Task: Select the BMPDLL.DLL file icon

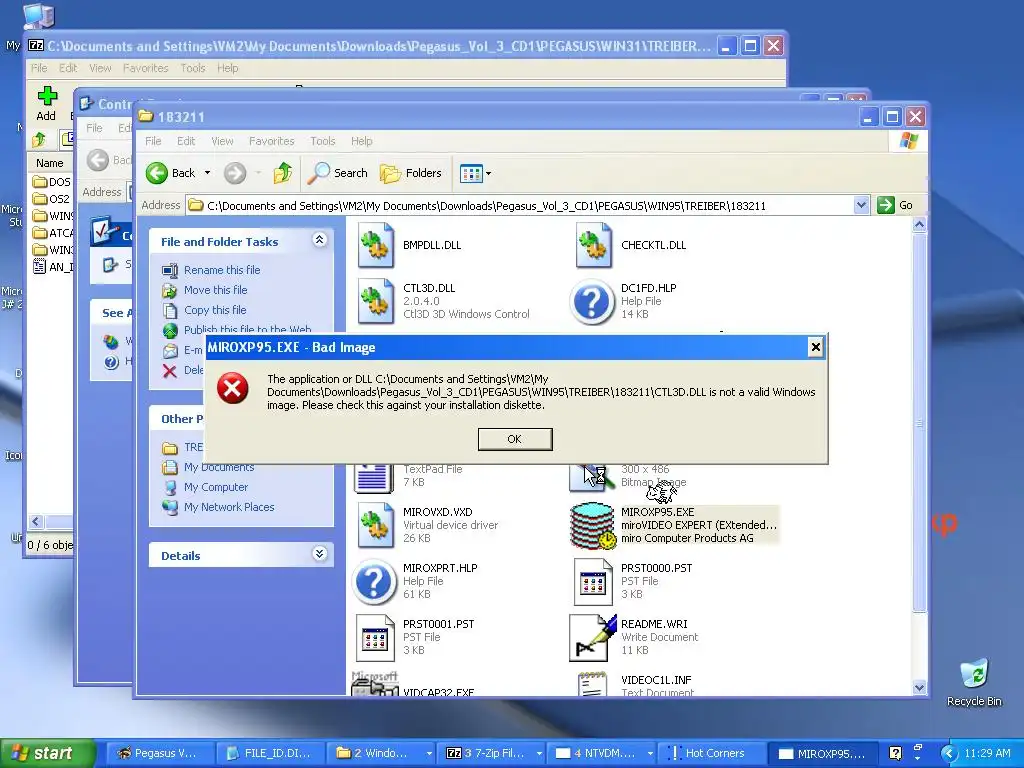Action: point(376,246)
